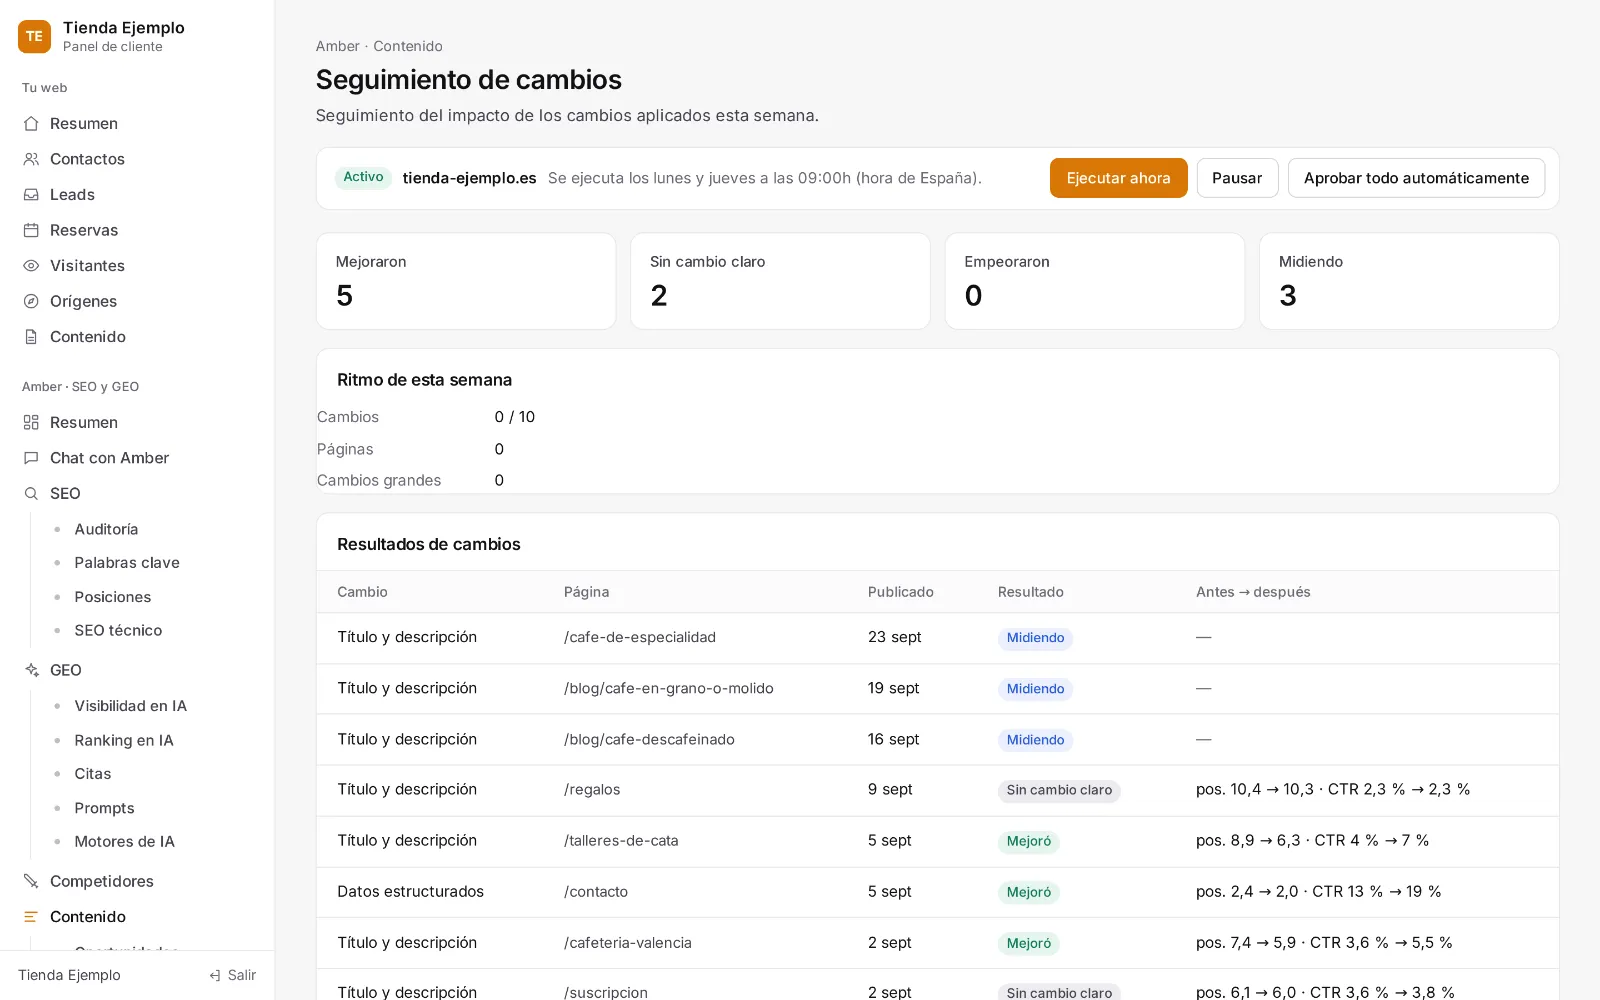This screenshot has width=1600, height=1000.
Task: Click the Salir logout arrow icon
Action: [215, 975]
